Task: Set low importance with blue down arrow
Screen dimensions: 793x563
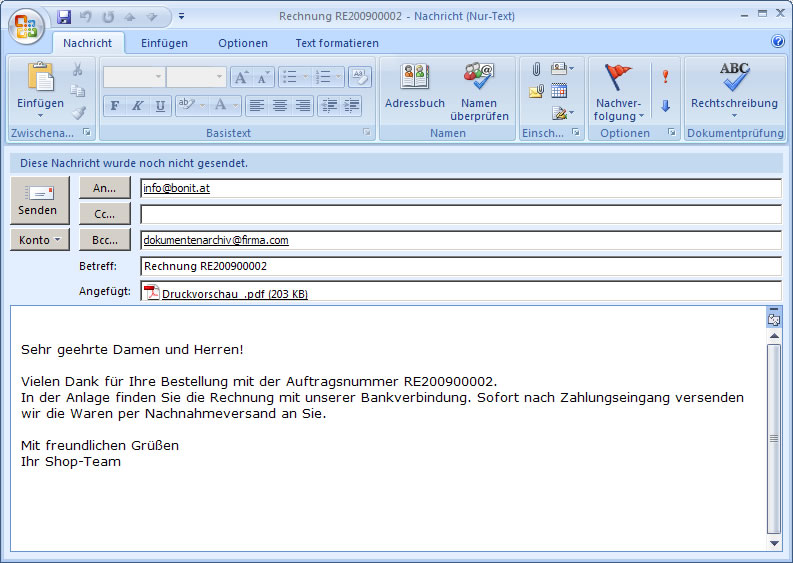Action: (x=666, y=106)
